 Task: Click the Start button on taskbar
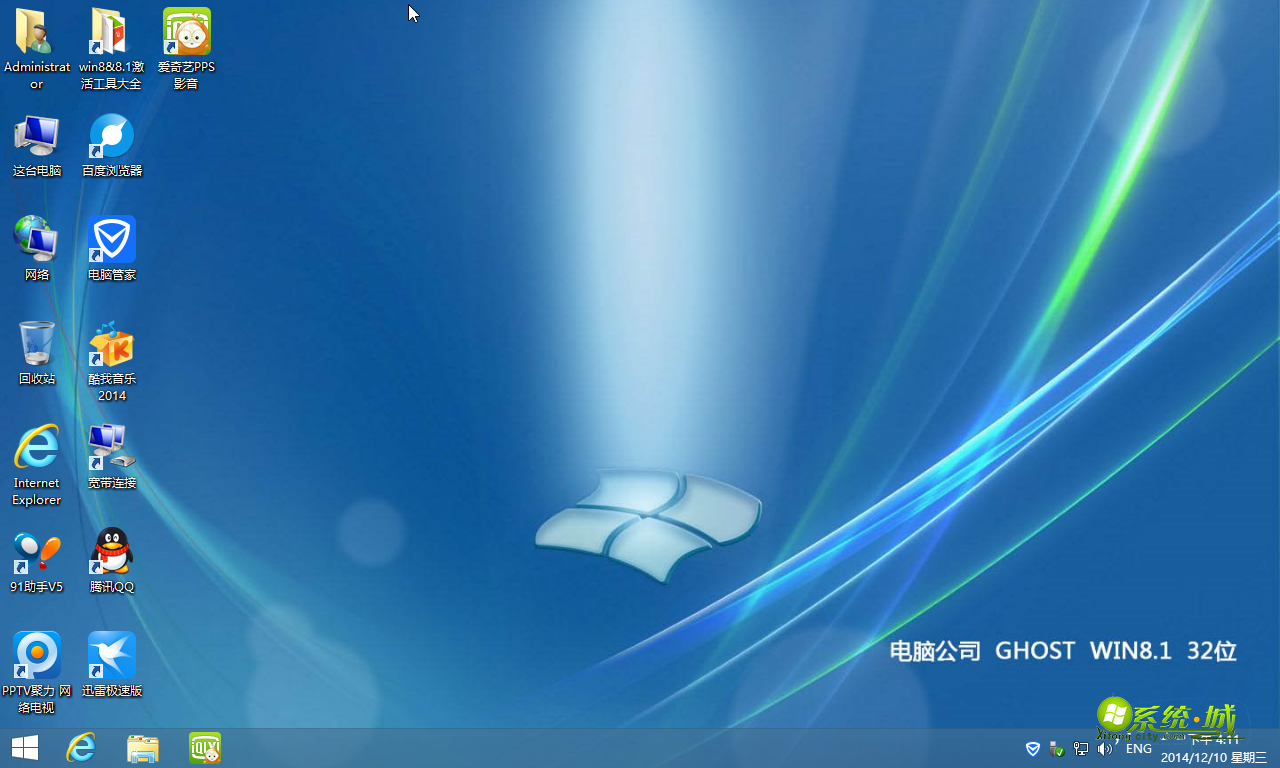click(x=24, y=748)
